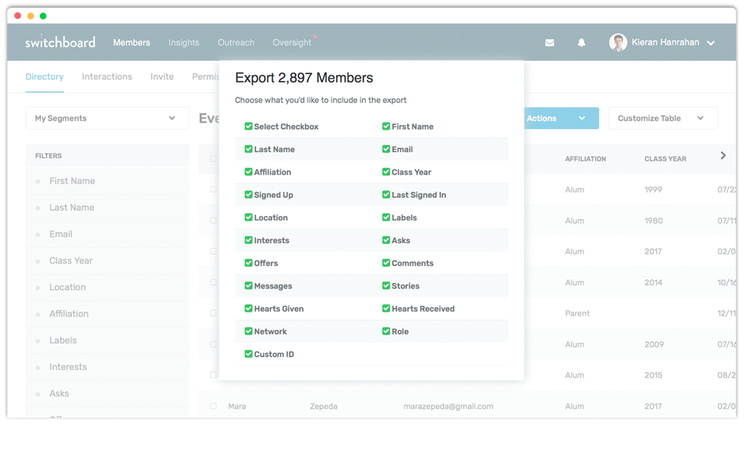Open the mail envelope icon
This screenshot has width=750, height=458.
pos(550,43)
